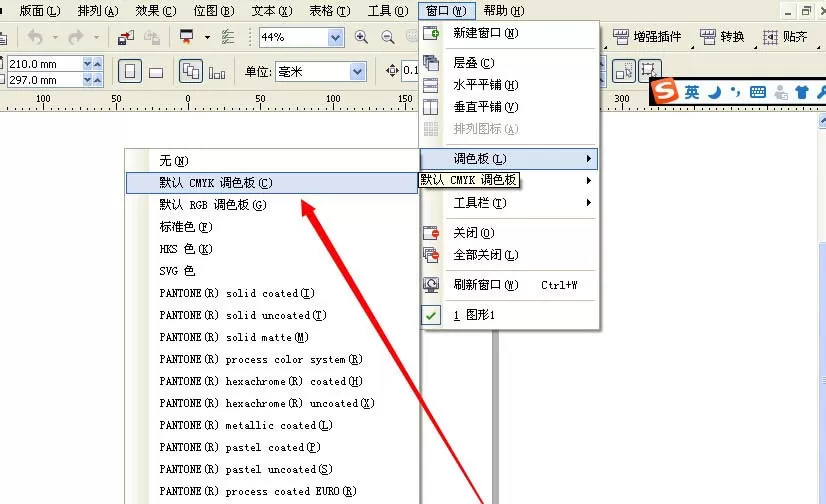Image resolution: width=826 pixels, height=504 pixels.
Task: Select HKS 色 palette
Action: (x=272, y=249)
